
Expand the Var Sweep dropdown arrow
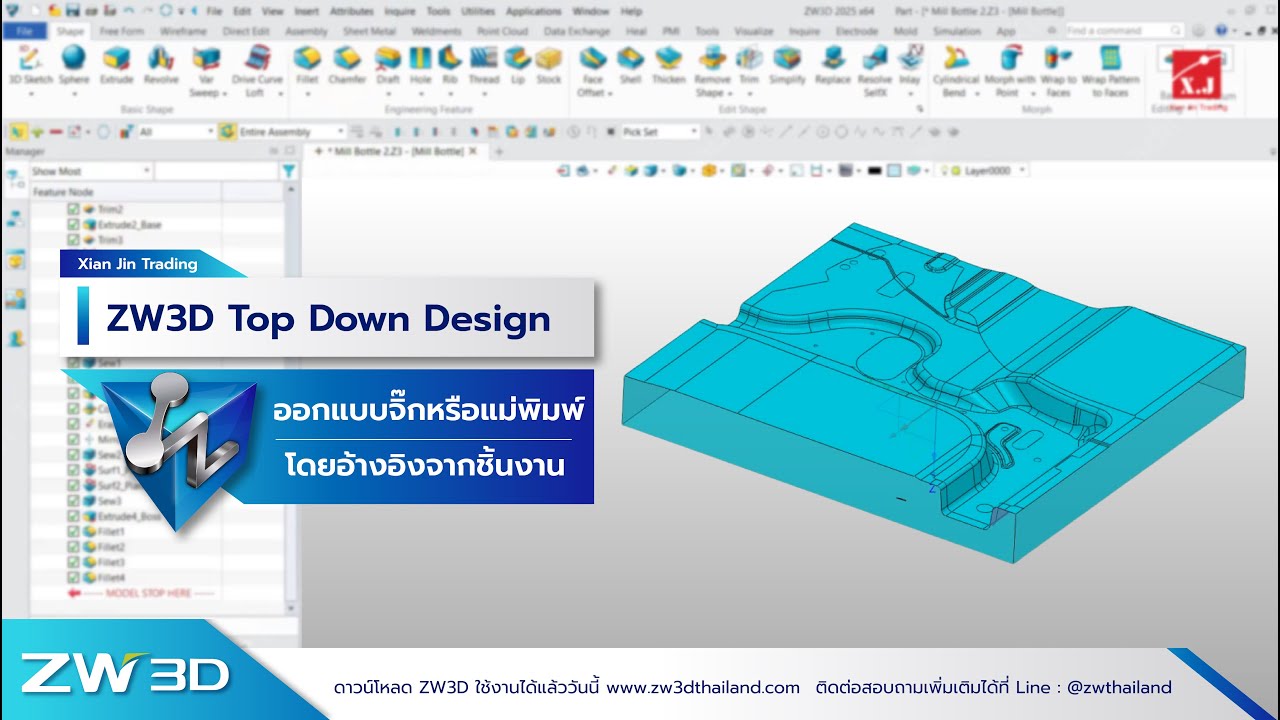point(223,93)
